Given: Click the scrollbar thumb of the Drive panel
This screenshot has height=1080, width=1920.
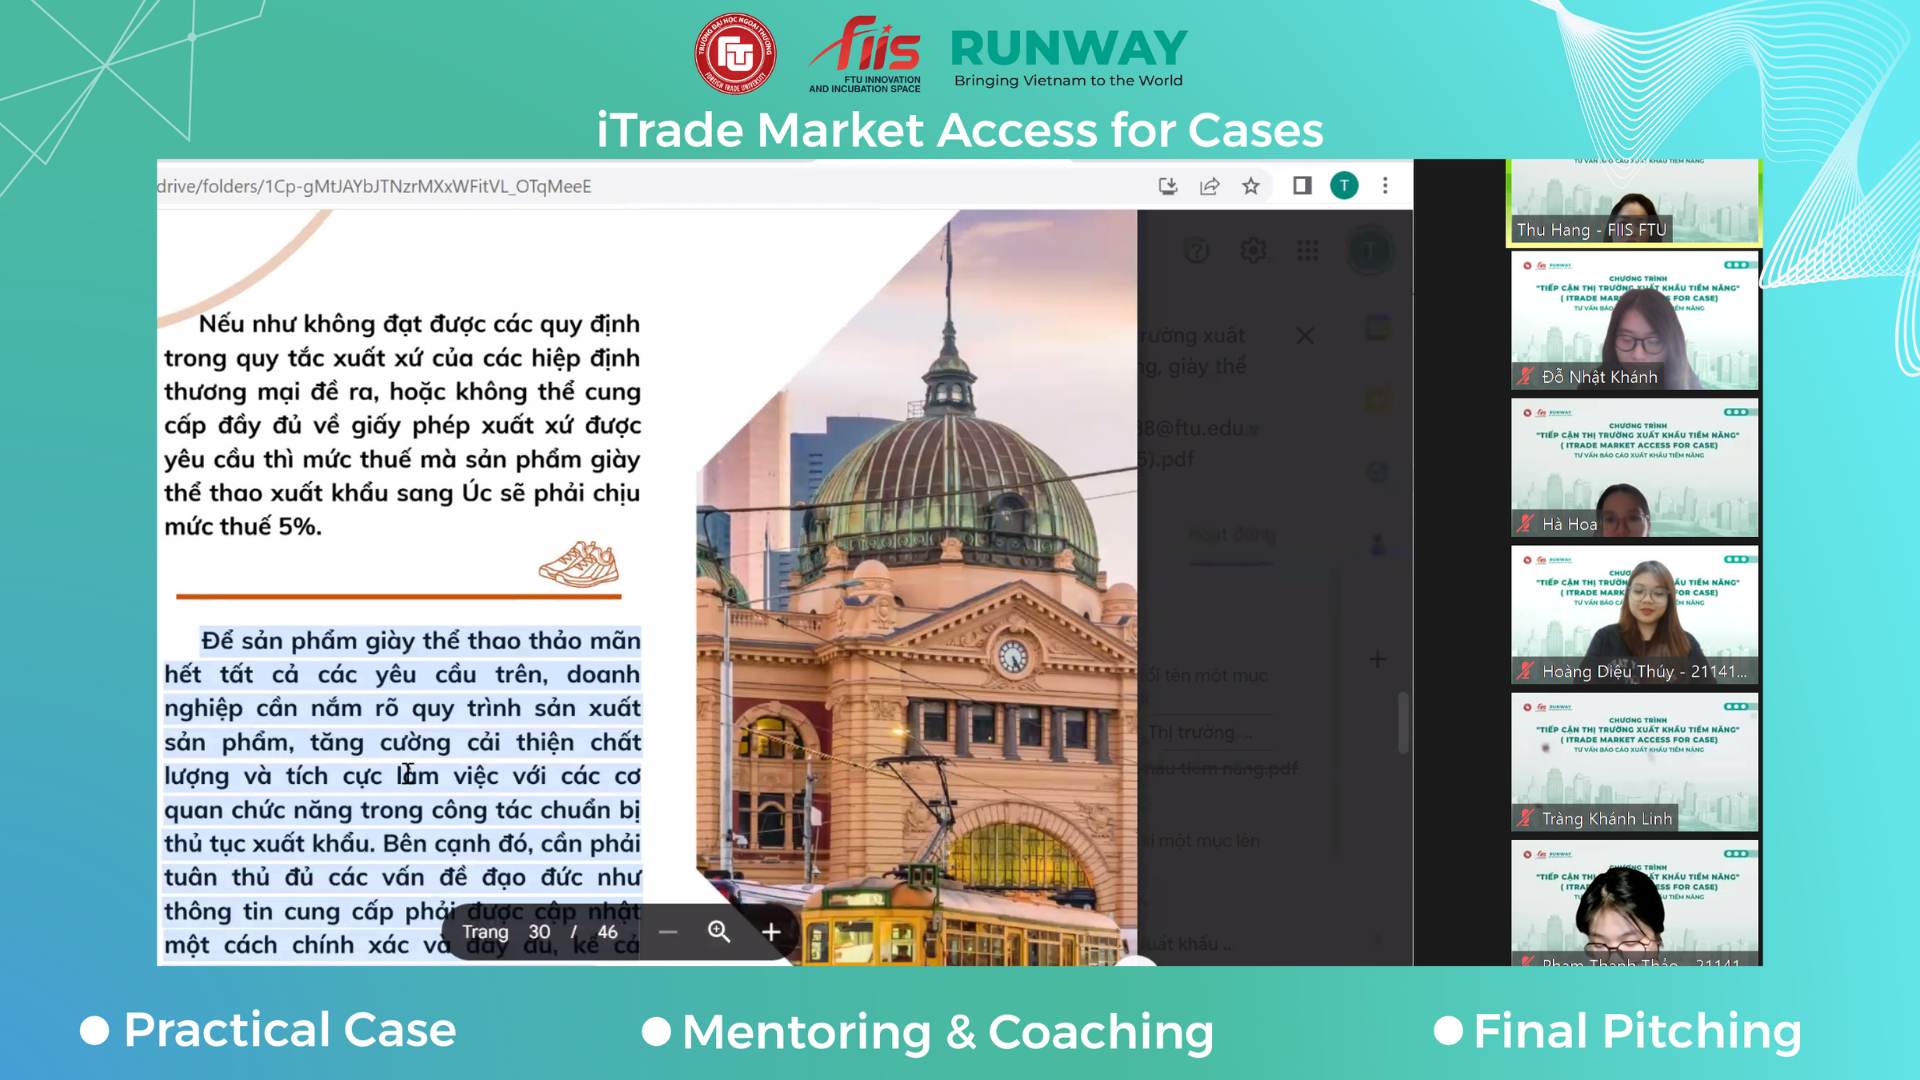Looking at the screenshot, I should click(1403, 722).
